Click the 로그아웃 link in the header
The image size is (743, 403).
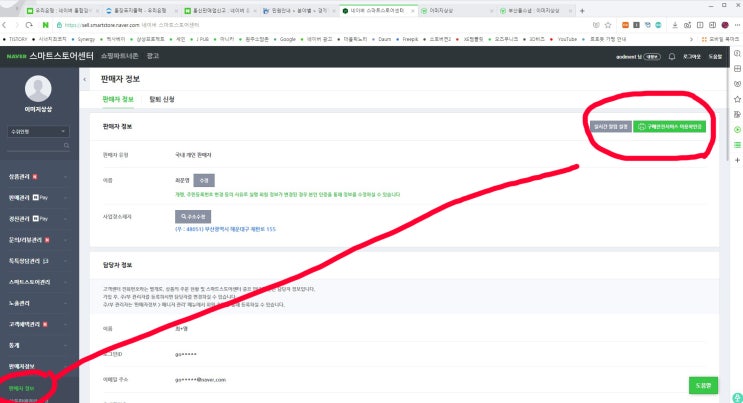(691, 56)
